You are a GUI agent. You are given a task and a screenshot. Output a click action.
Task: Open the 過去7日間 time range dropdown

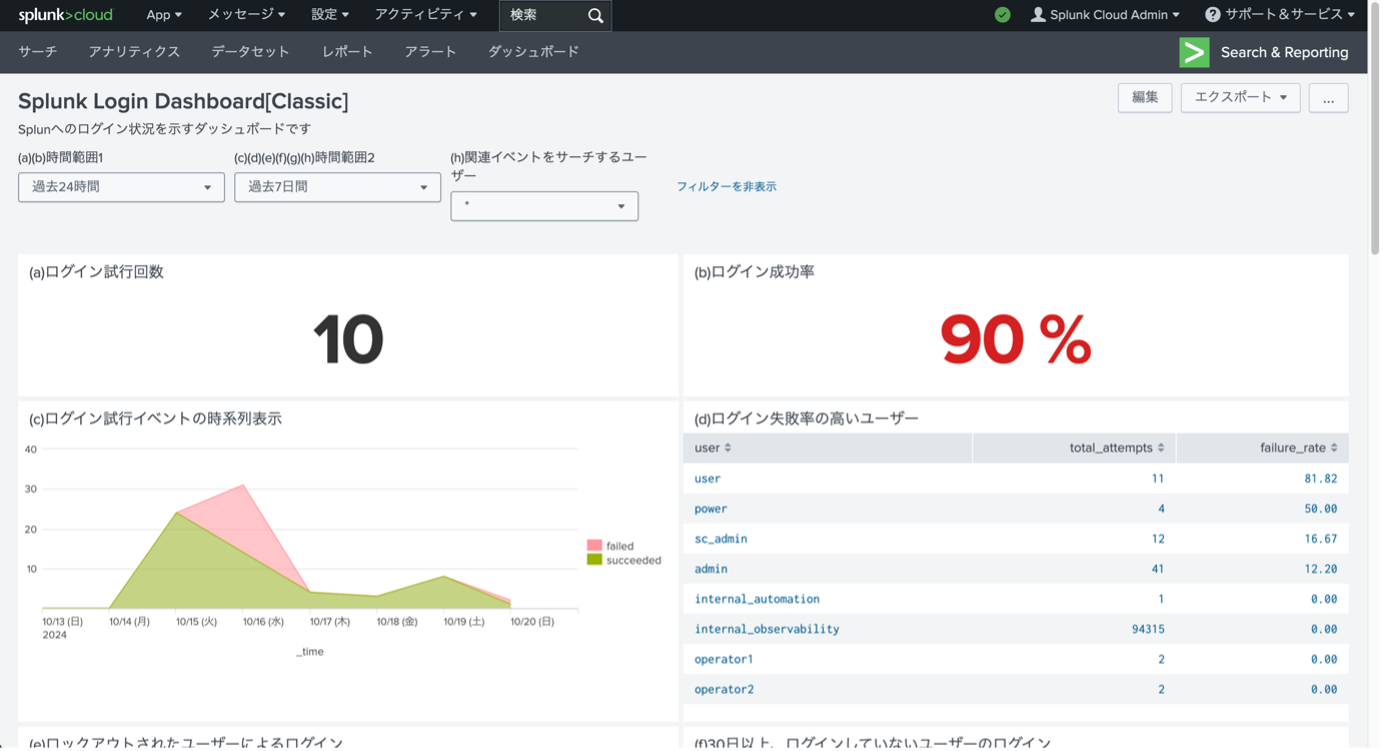pos(337,187)
